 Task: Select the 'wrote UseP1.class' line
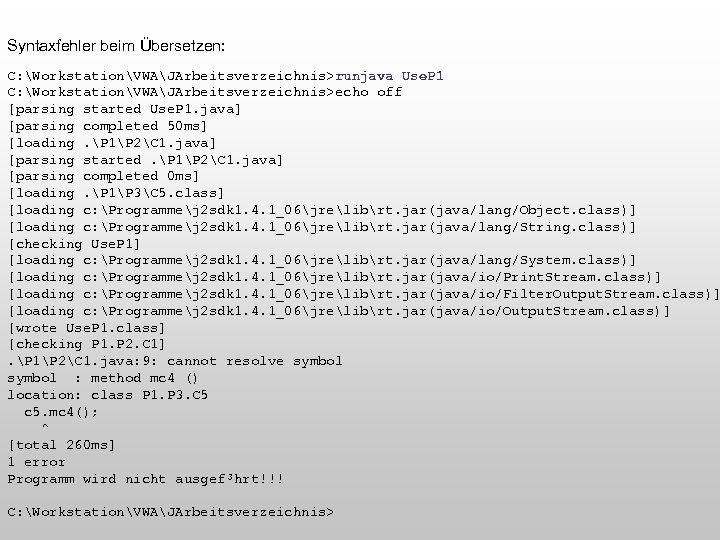point(86,327)
